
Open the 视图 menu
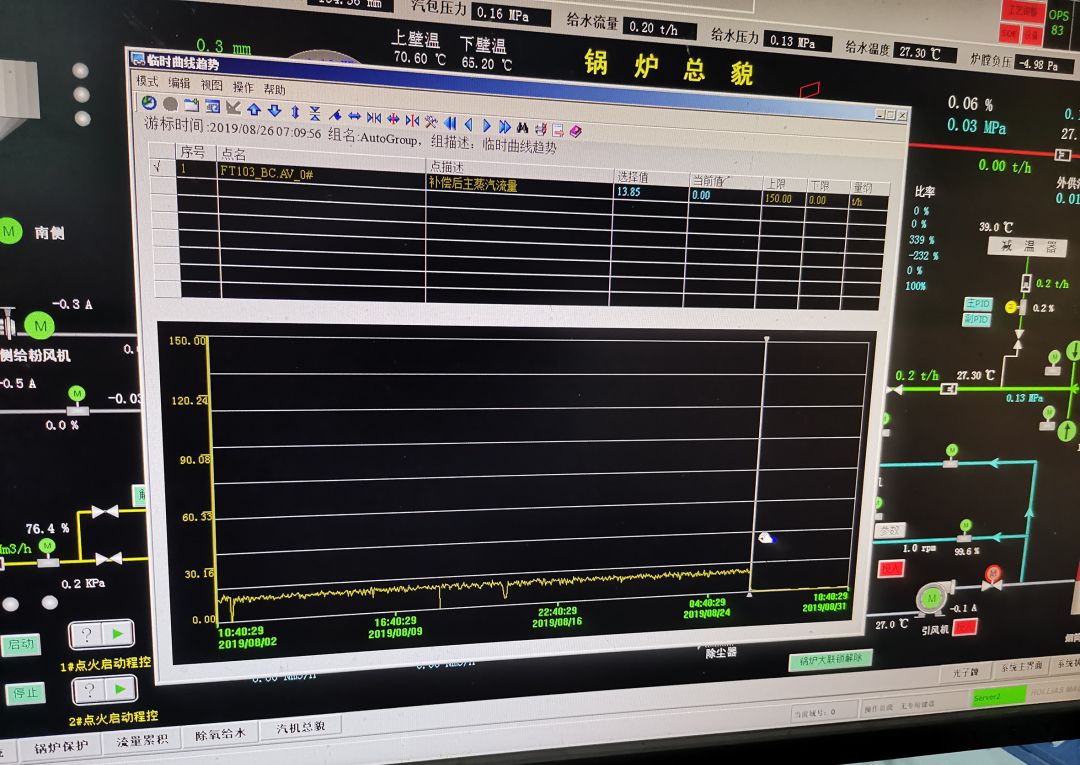[211, 85]
